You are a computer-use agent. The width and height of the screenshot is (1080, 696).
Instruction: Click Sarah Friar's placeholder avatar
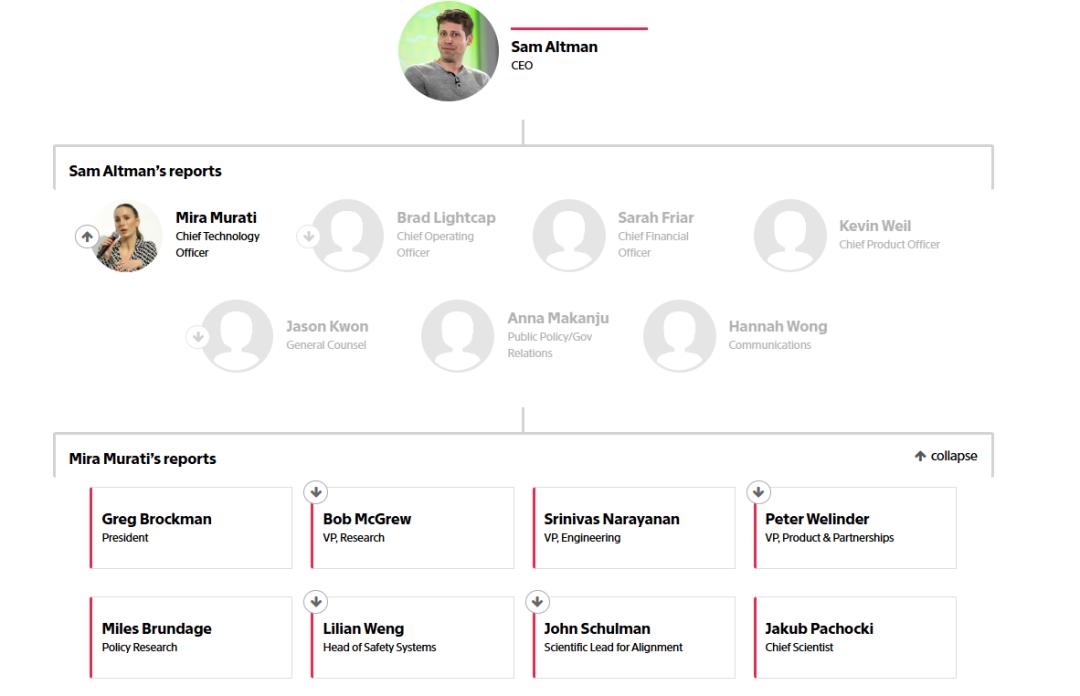(x=569, y=236)
